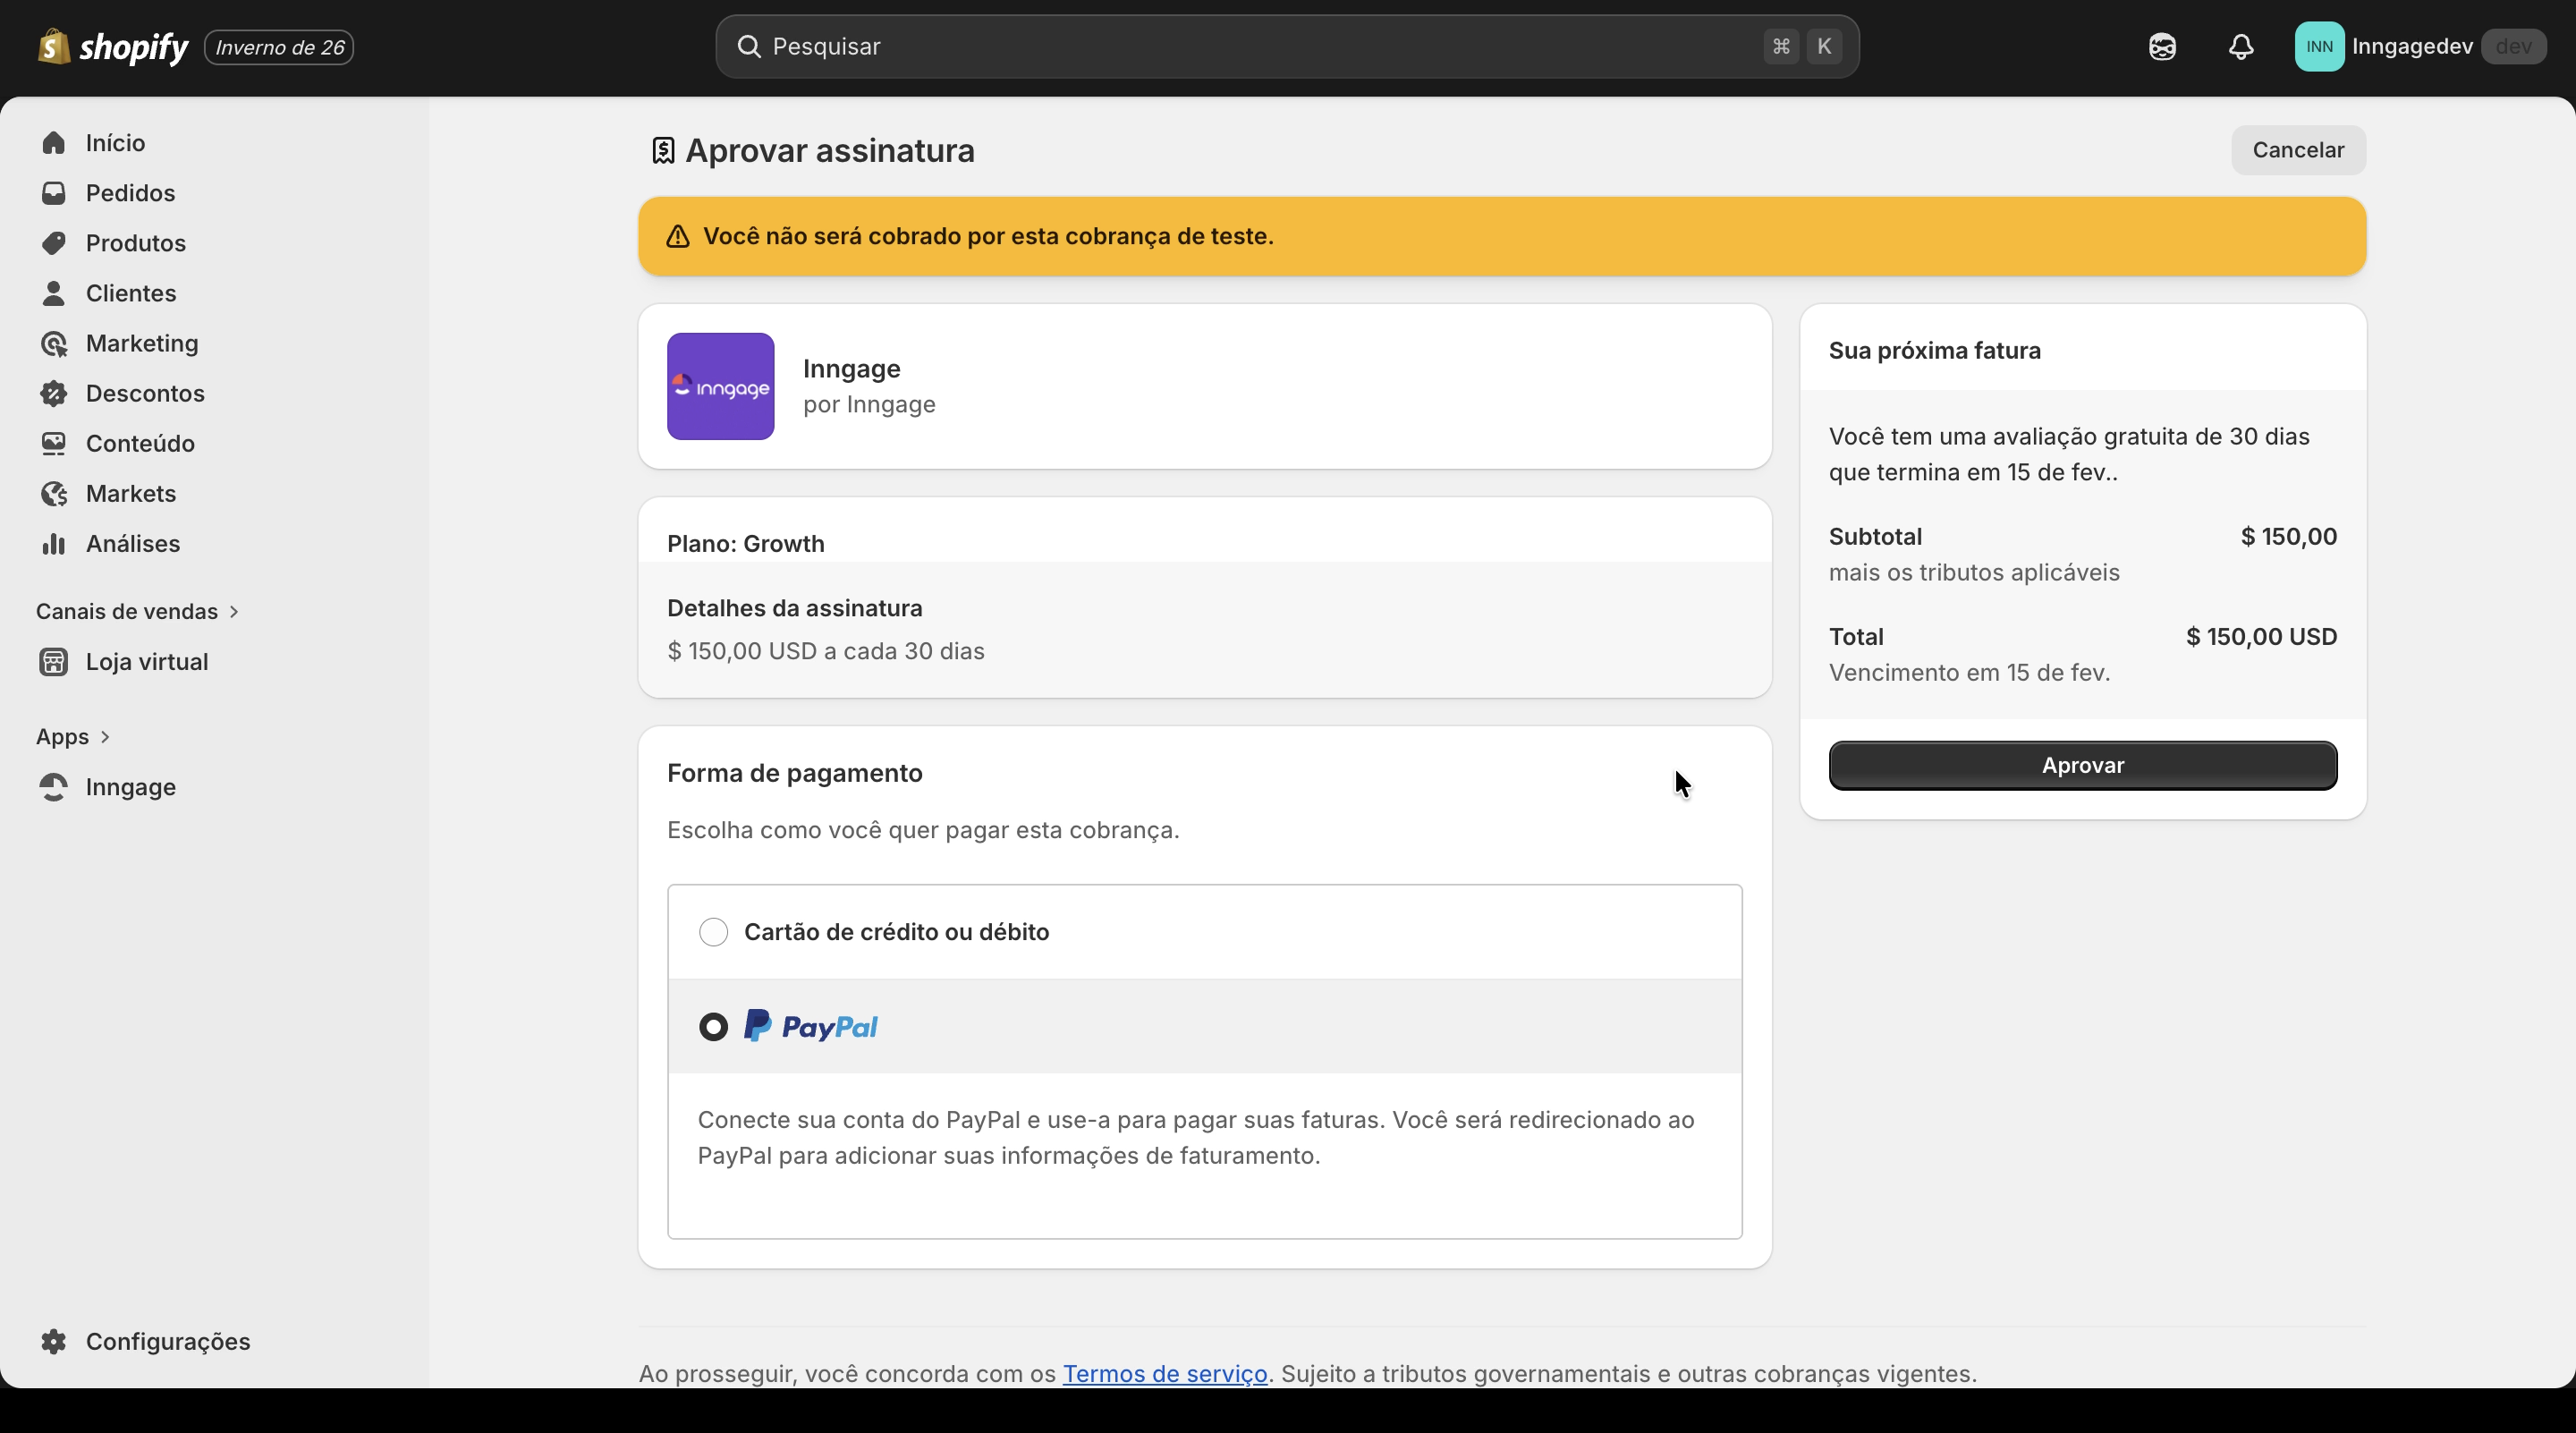Click the Produtos tag icon
This screenshot has height=1433, width=2576.
[54, 243]
